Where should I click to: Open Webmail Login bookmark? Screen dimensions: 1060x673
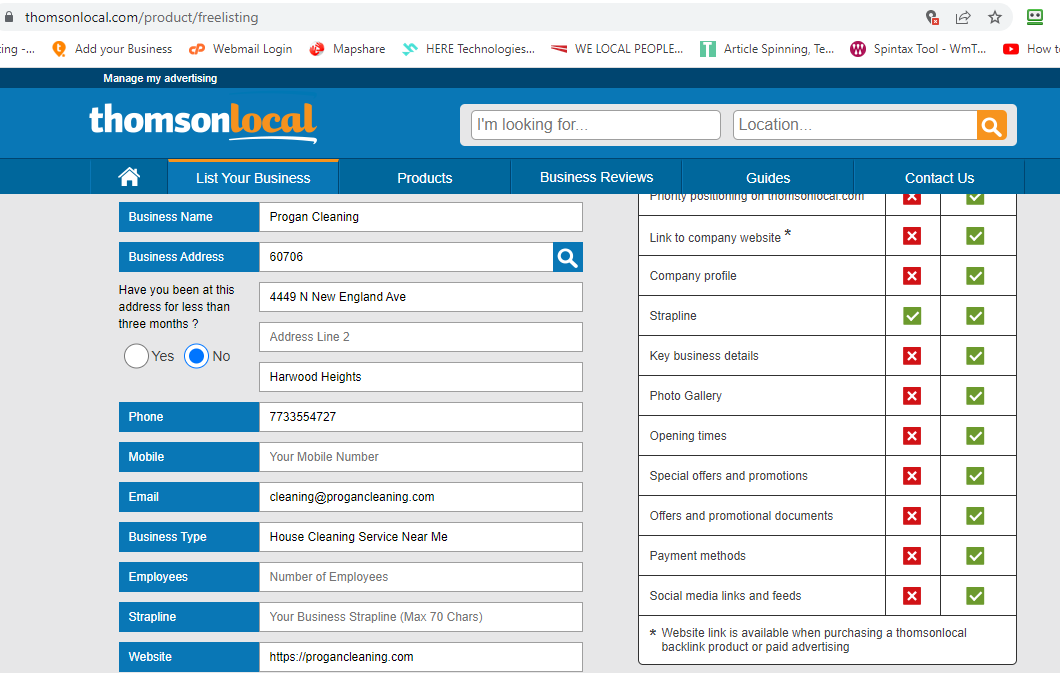(241, 49)
